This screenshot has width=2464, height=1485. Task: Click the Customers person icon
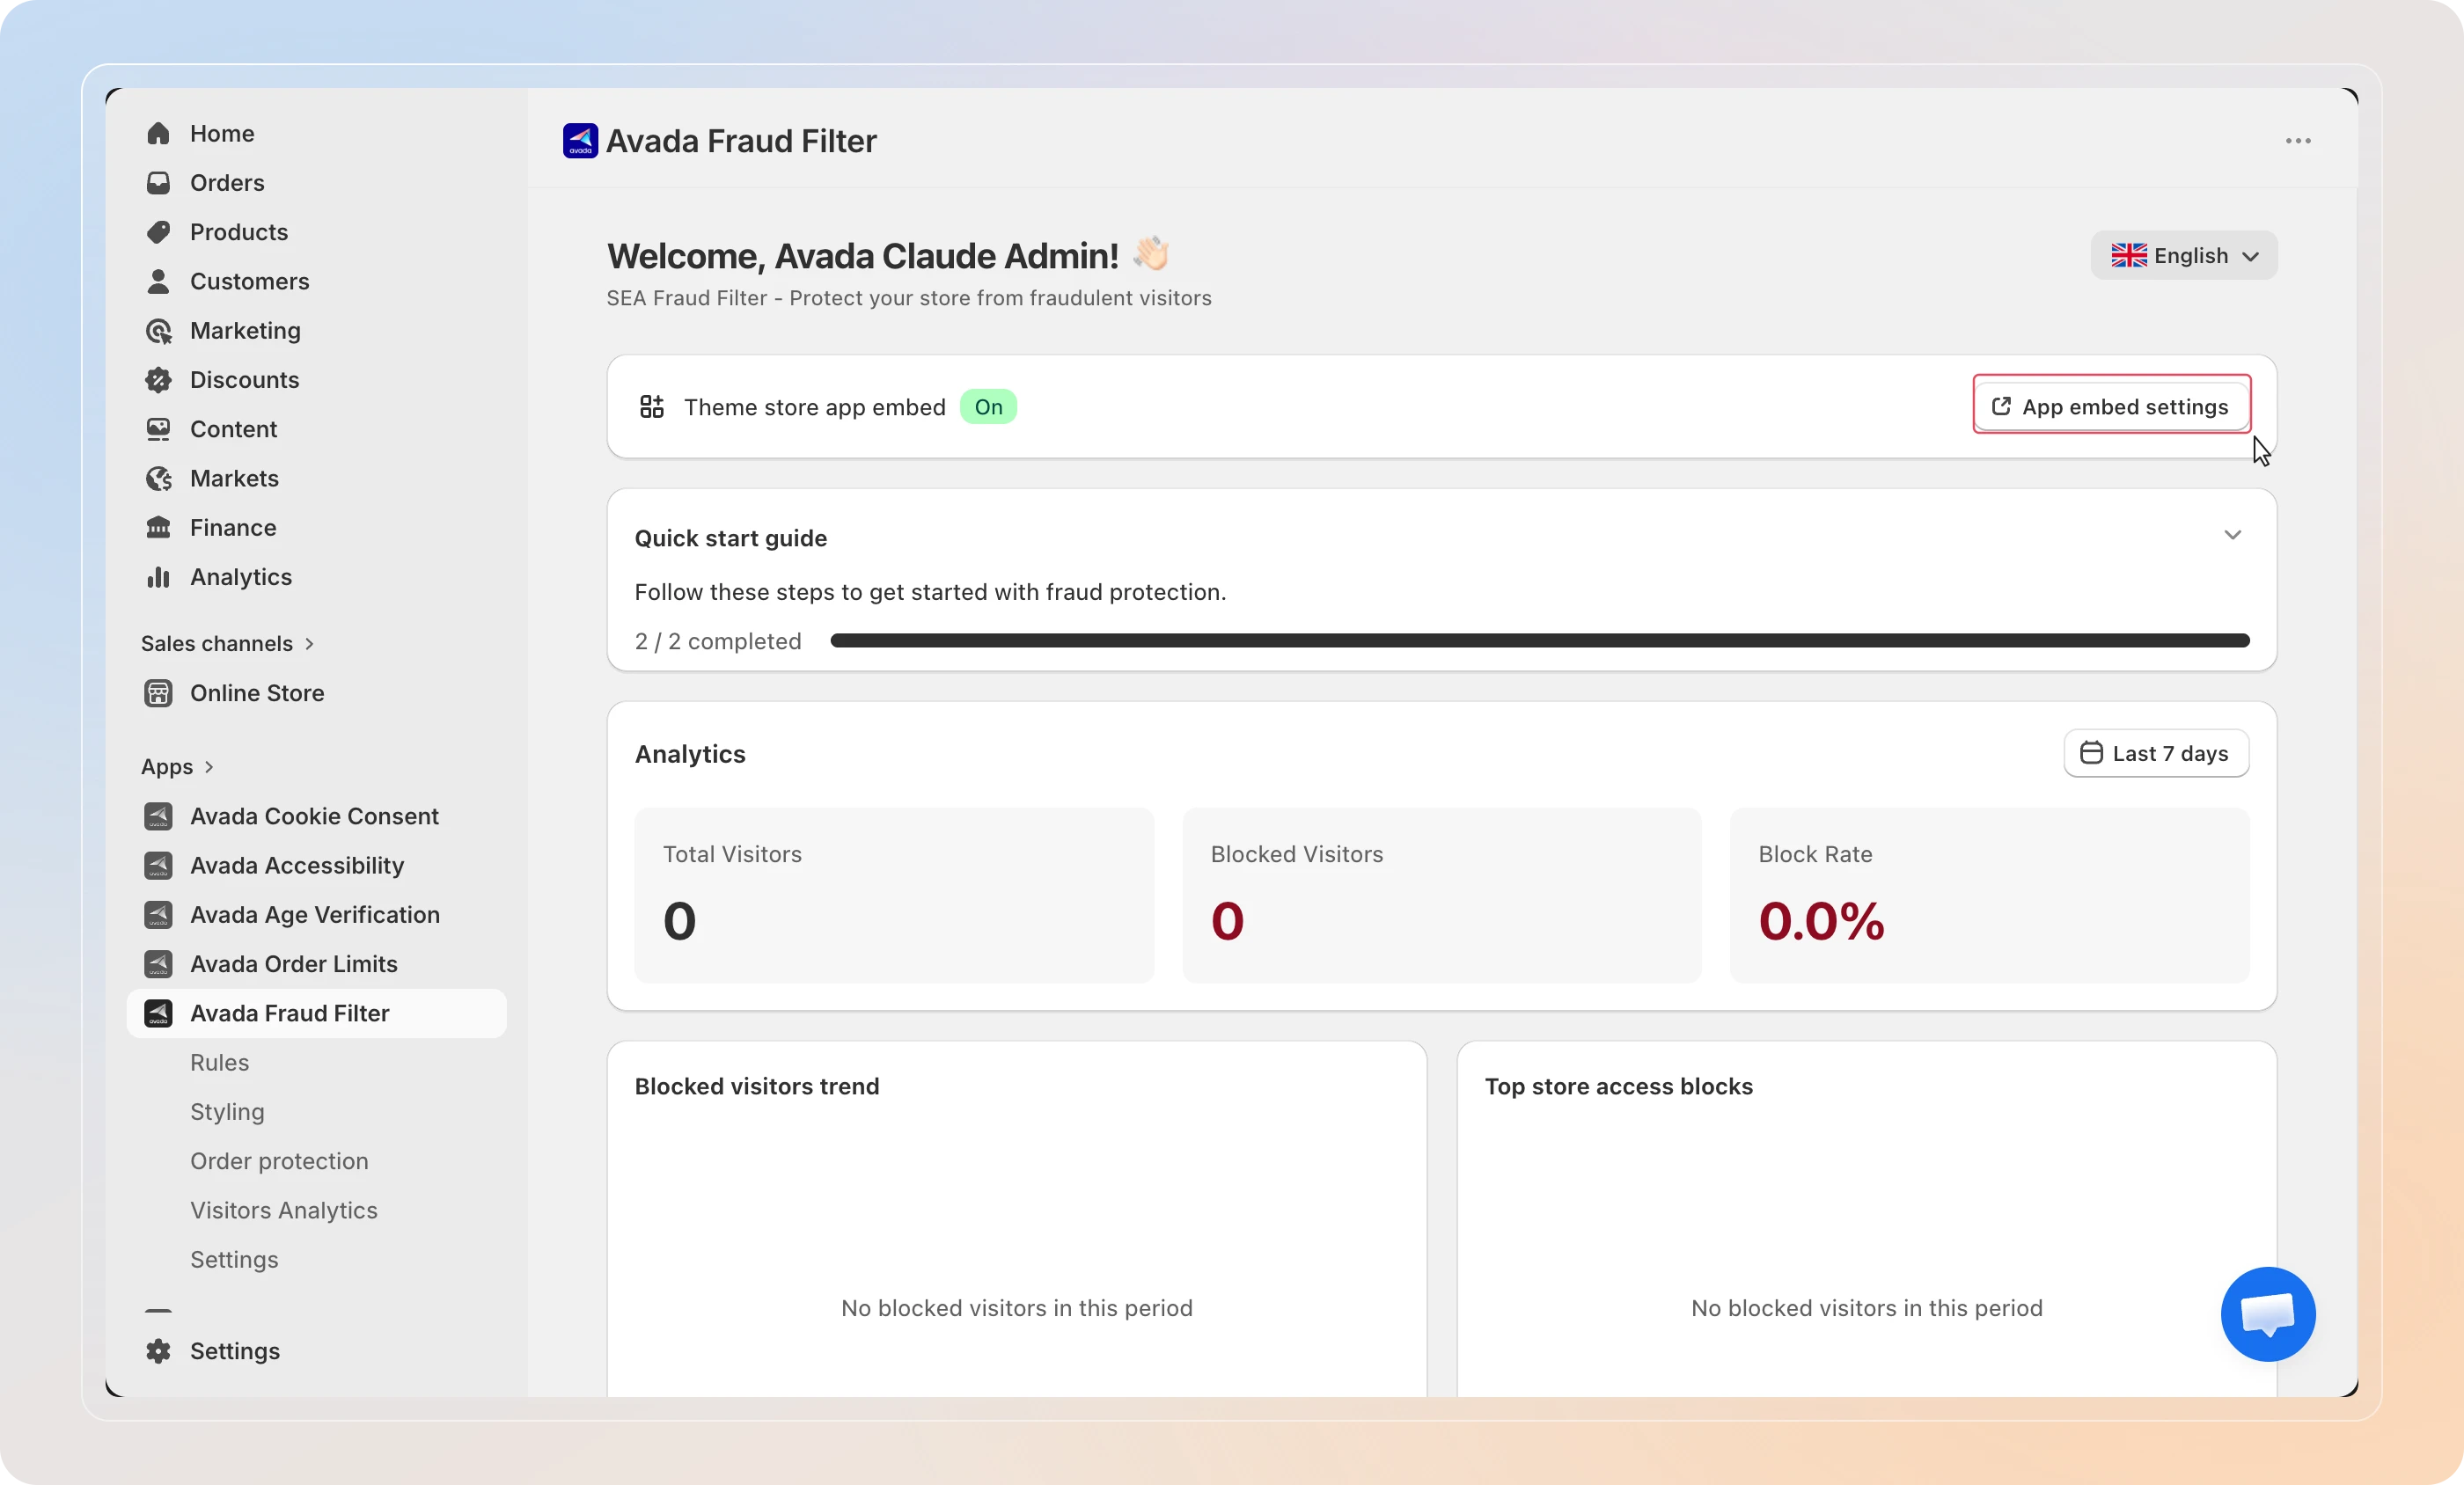[158, 281]
